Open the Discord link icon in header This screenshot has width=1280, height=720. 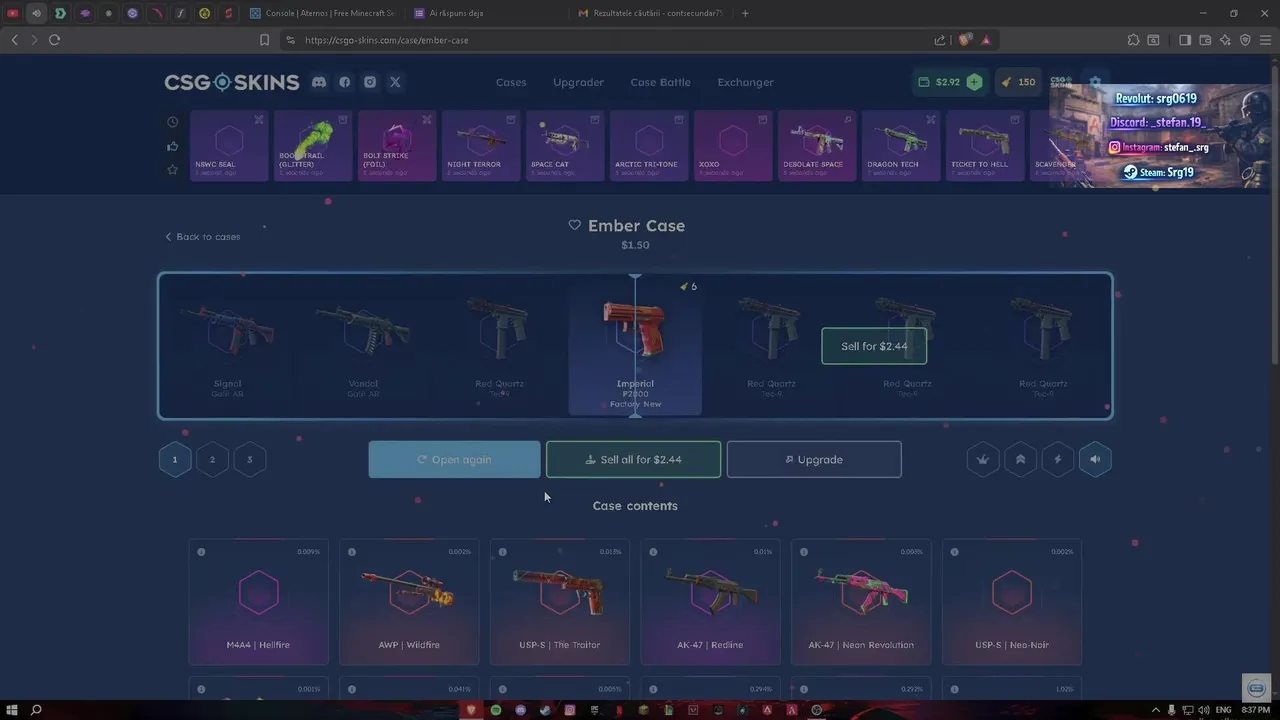[319, 82]
